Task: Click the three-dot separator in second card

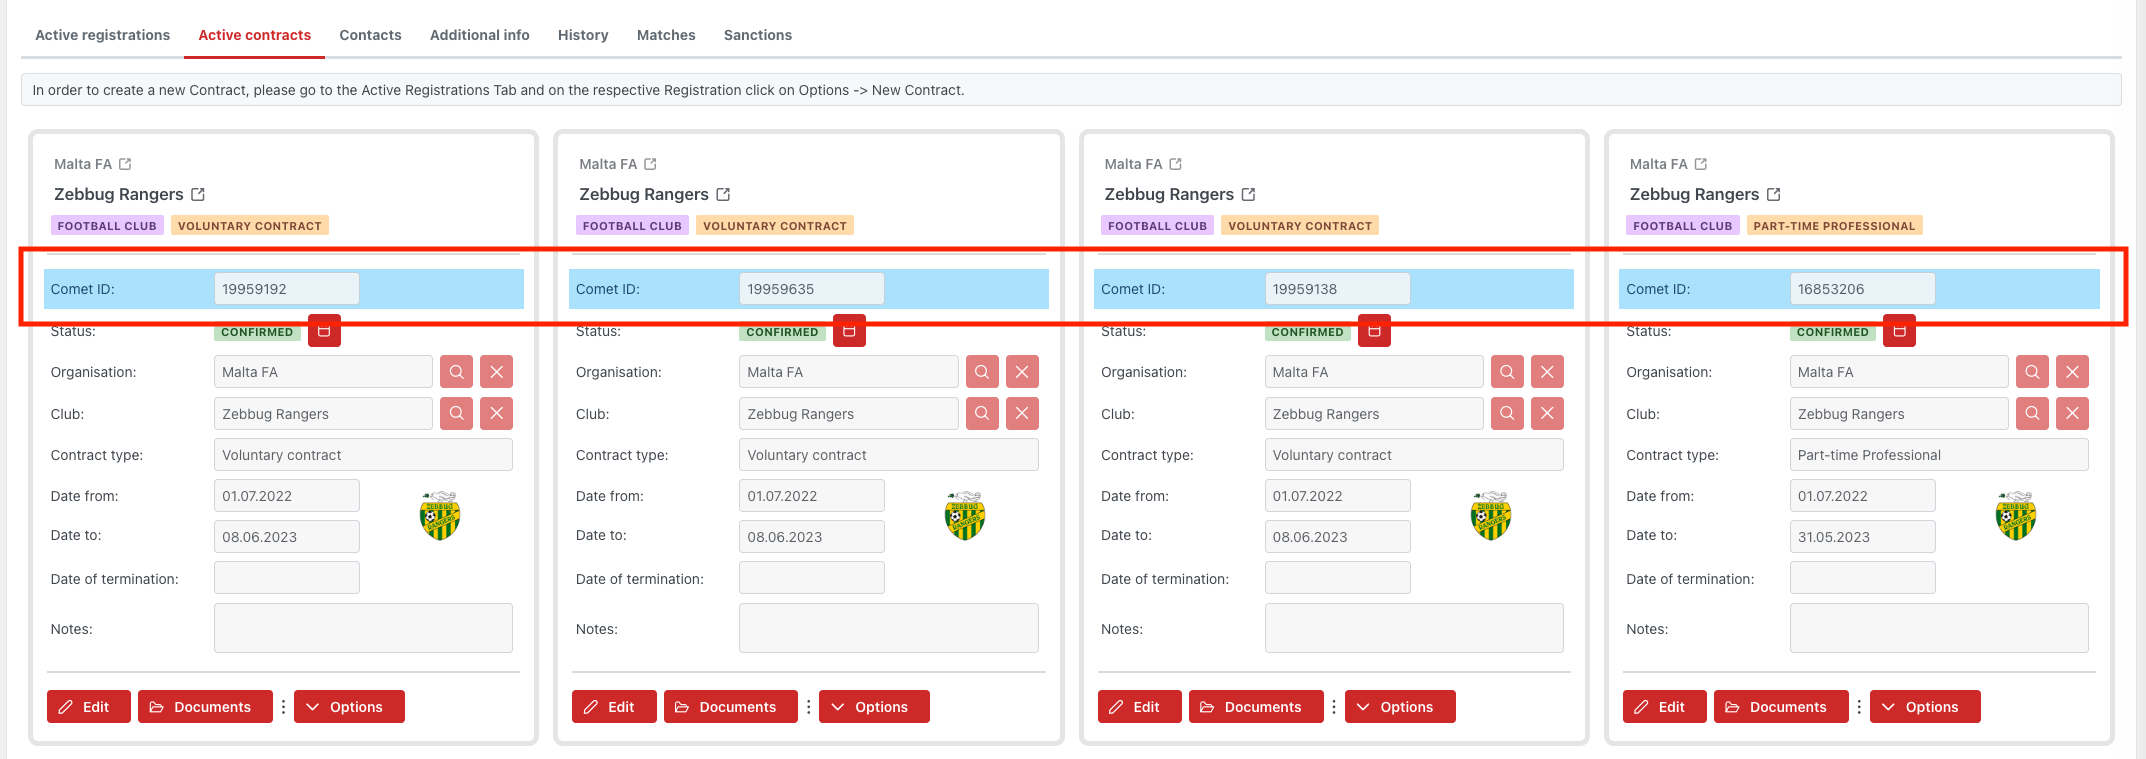Action: [x=809, y=707]
